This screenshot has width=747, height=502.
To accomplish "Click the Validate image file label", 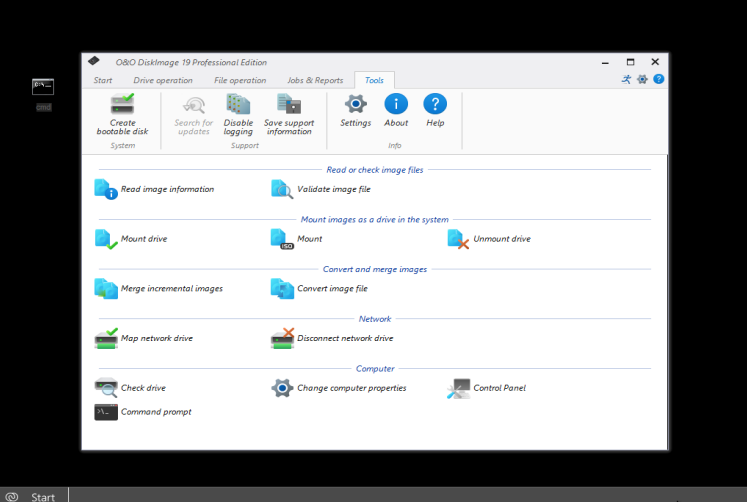I will (x=333, y=189).
